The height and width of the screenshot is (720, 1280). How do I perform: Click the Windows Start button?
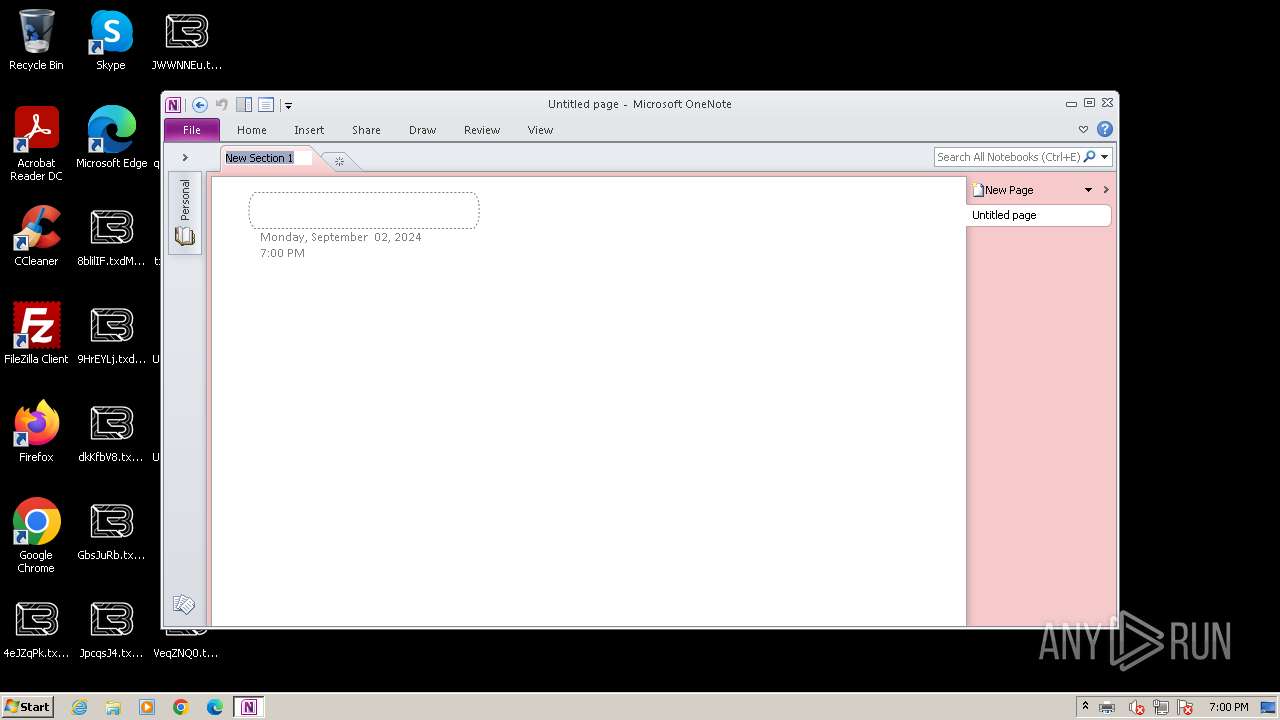coord(28,706)
